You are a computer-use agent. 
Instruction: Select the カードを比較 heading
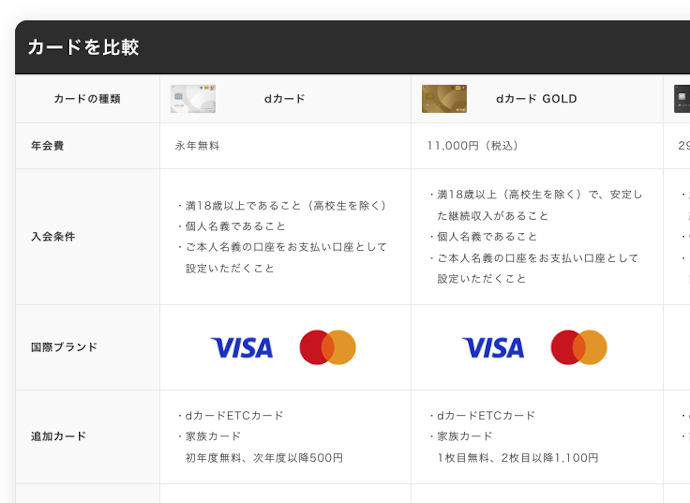pos(84,47)
